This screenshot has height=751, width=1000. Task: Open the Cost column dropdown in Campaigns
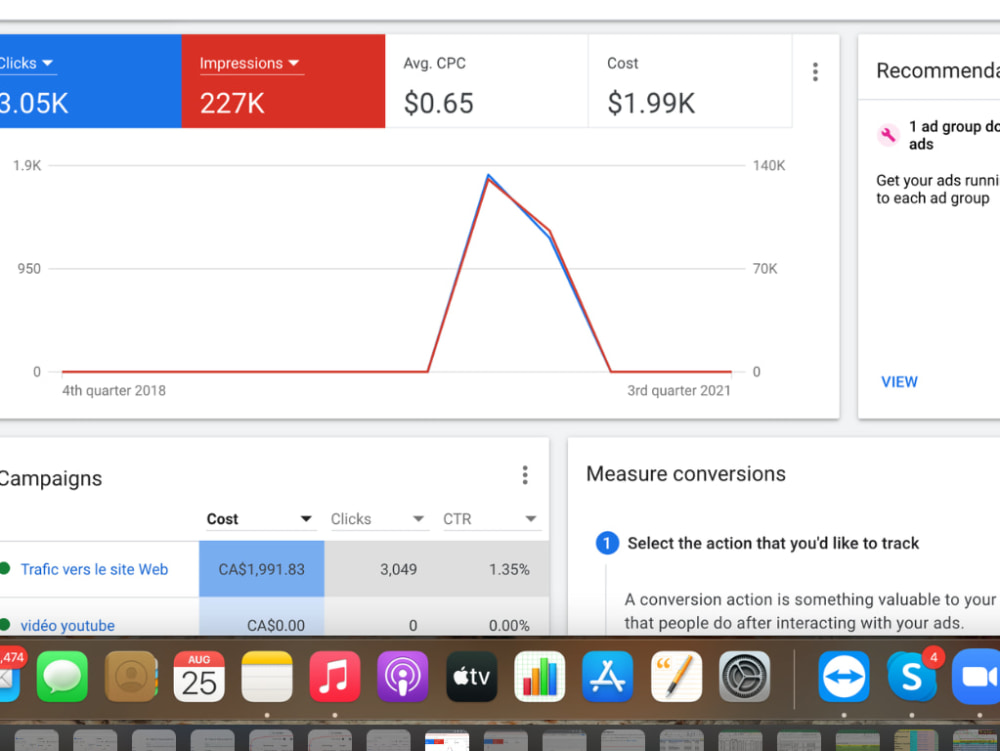coord(260,519)
